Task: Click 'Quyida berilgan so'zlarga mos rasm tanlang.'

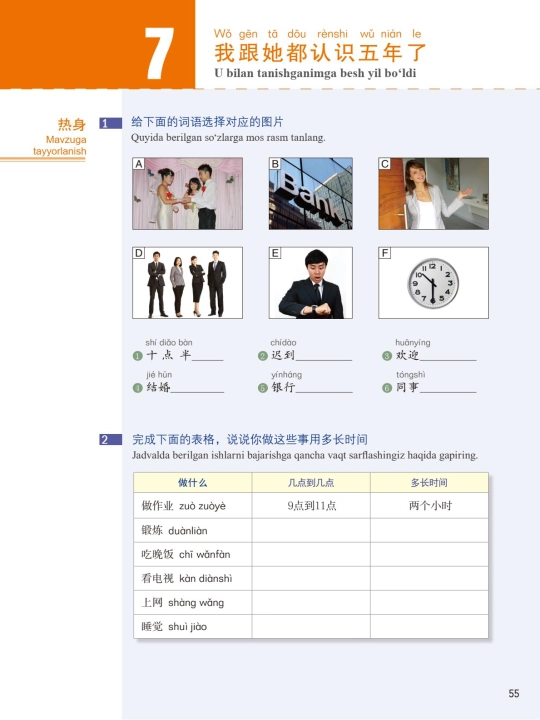Action: 228,138
